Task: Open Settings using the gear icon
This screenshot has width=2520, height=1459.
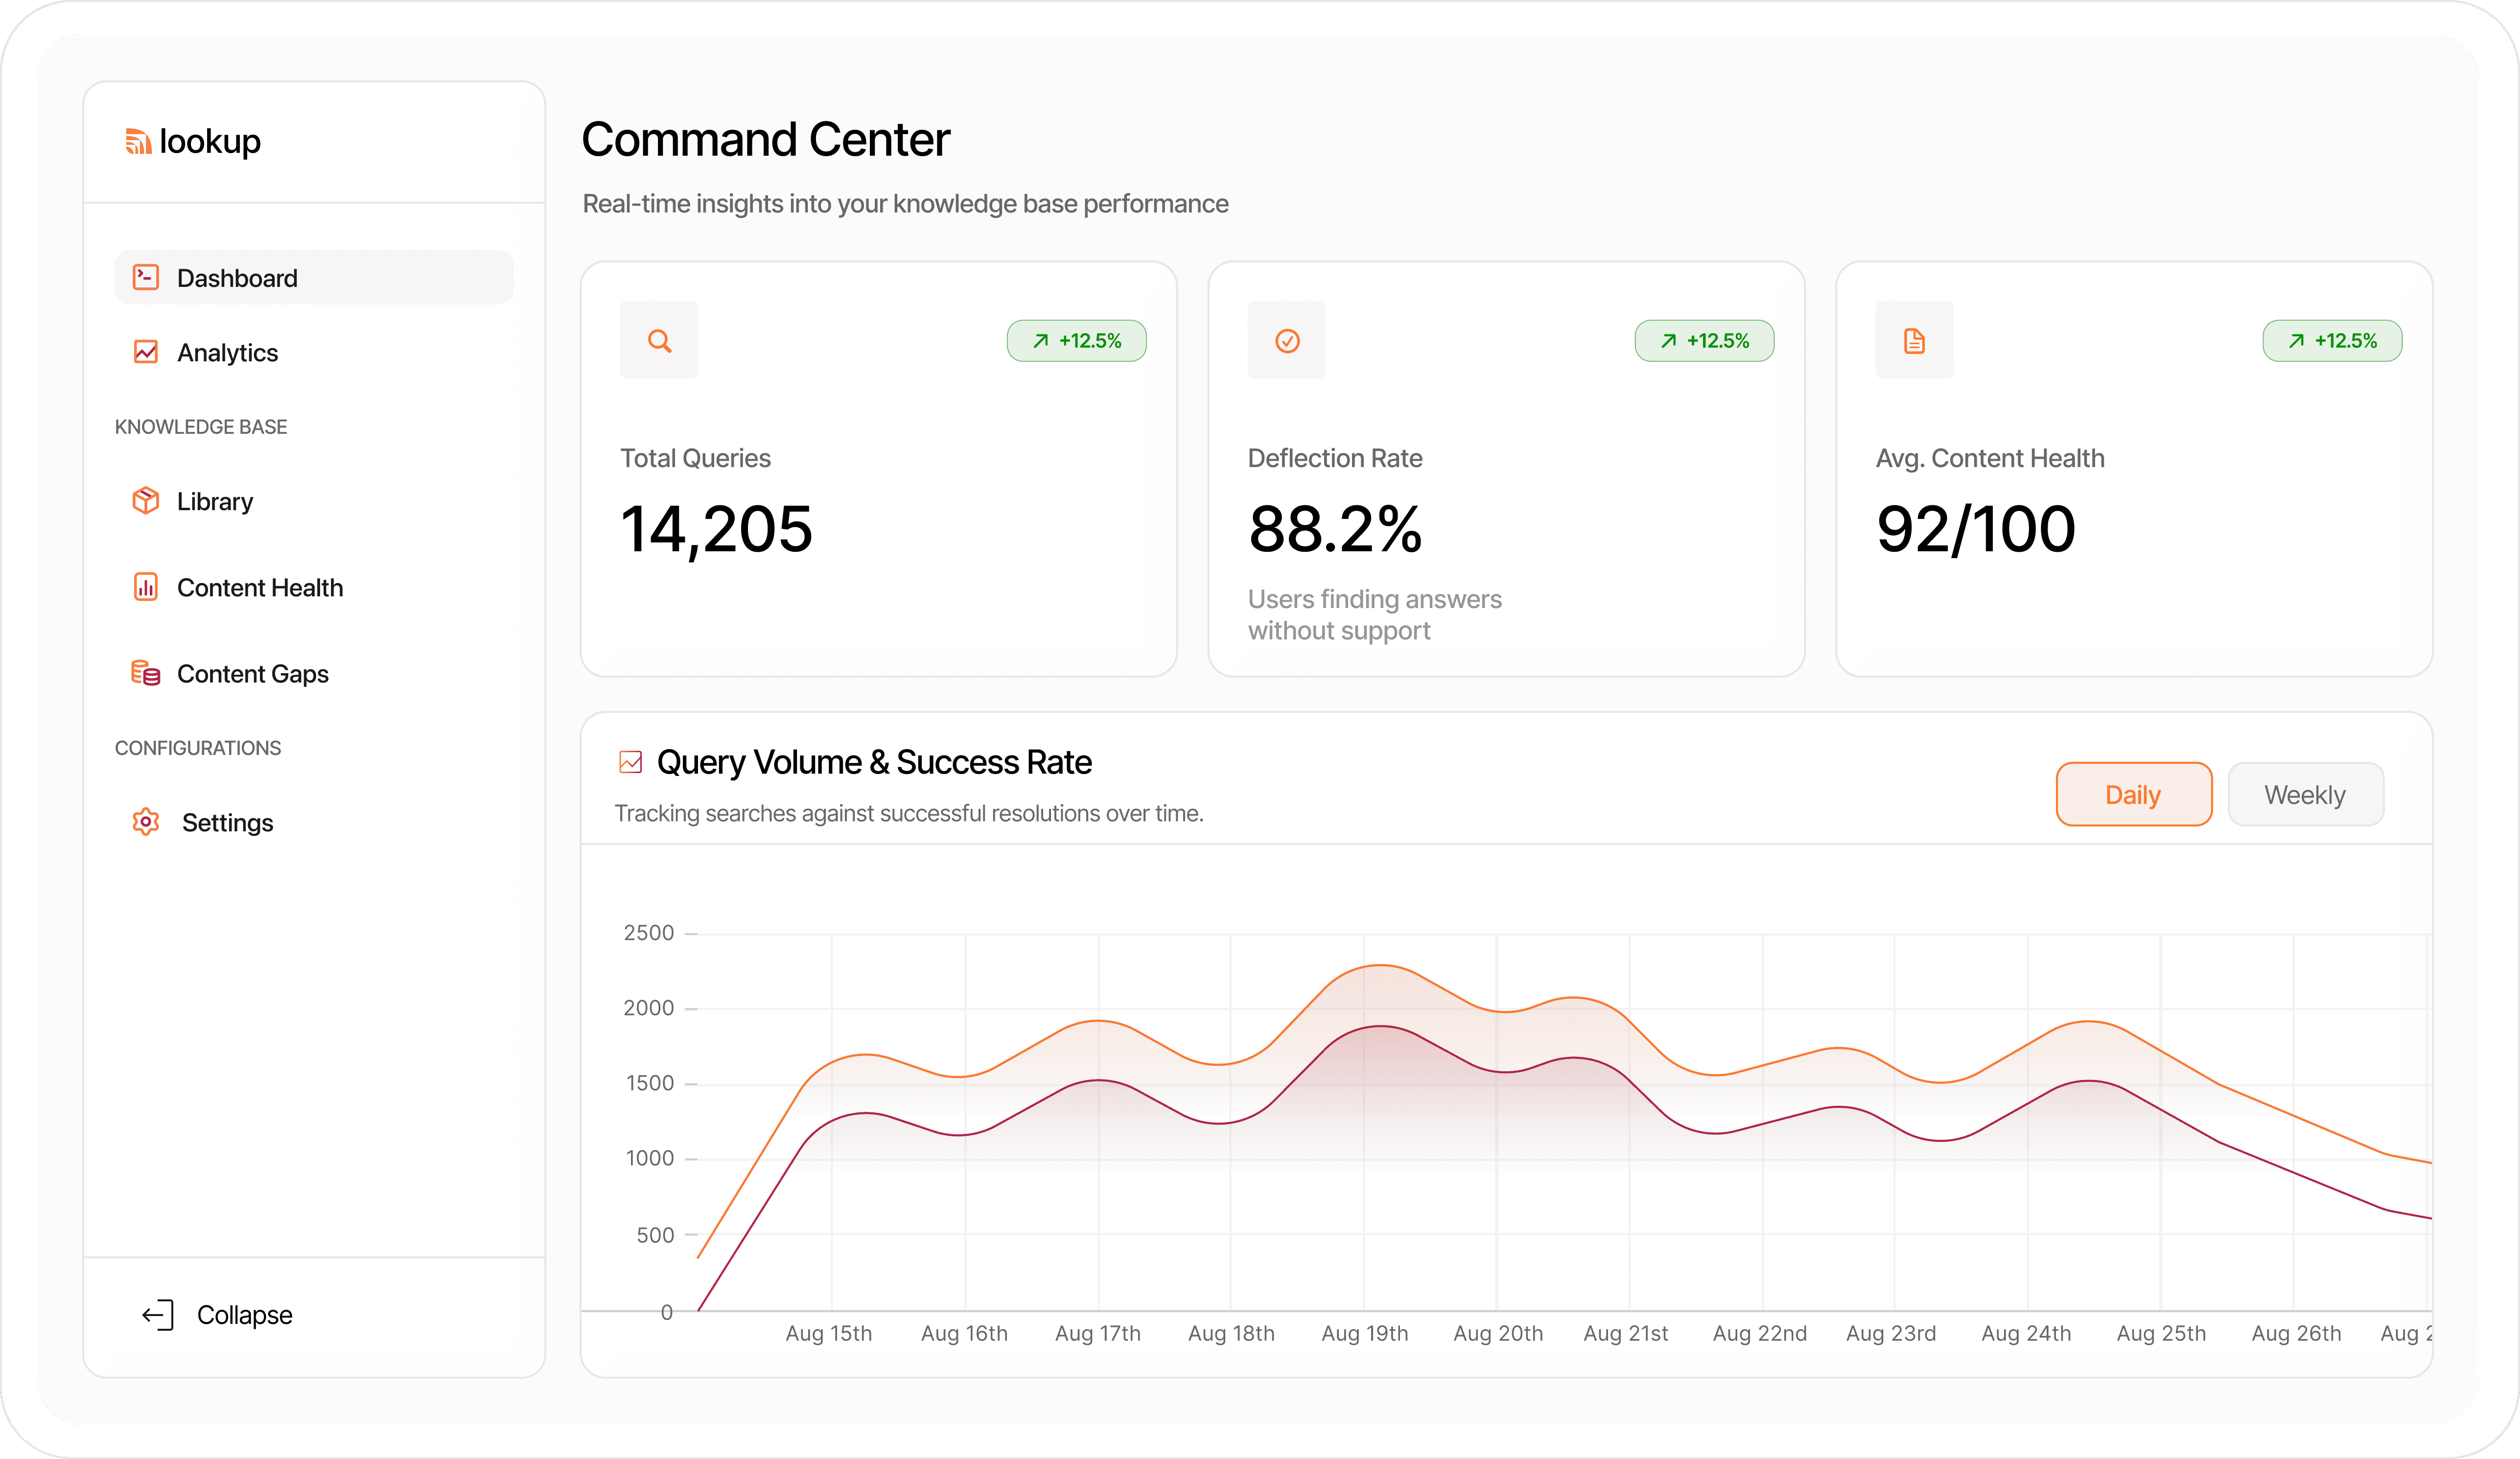Action: [x=146, y=822]
